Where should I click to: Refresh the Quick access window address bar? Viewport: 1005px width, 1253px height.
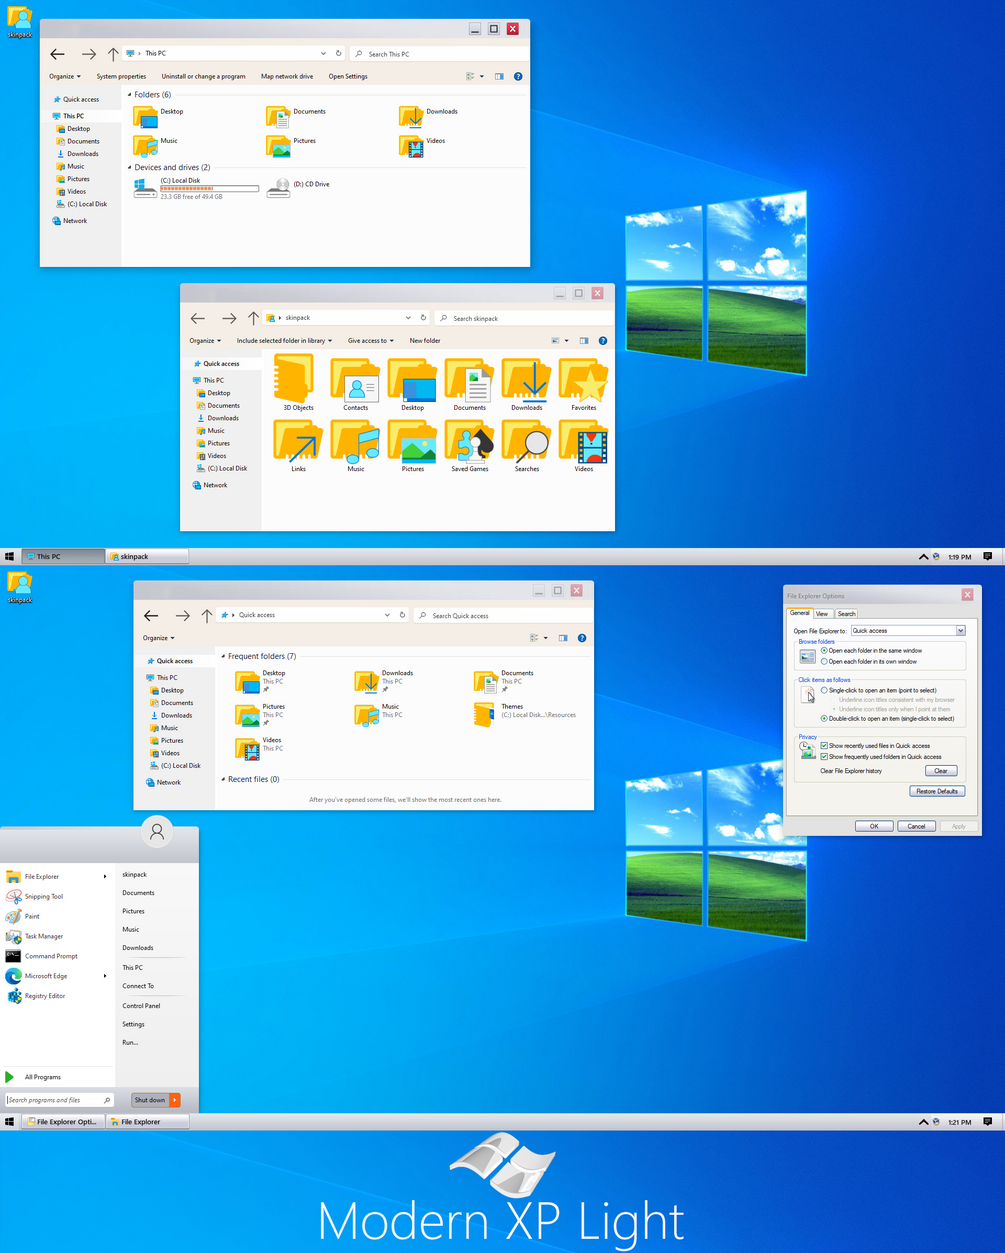[x=402, y=615]
